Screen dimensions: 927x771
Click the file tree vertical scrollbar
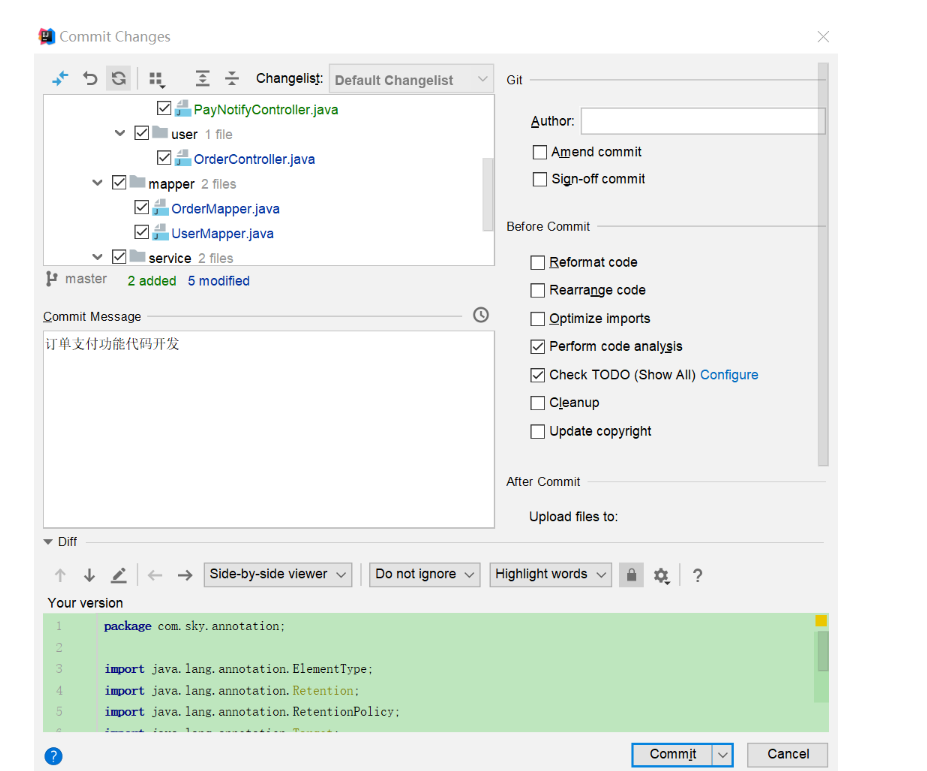[488, 194]
